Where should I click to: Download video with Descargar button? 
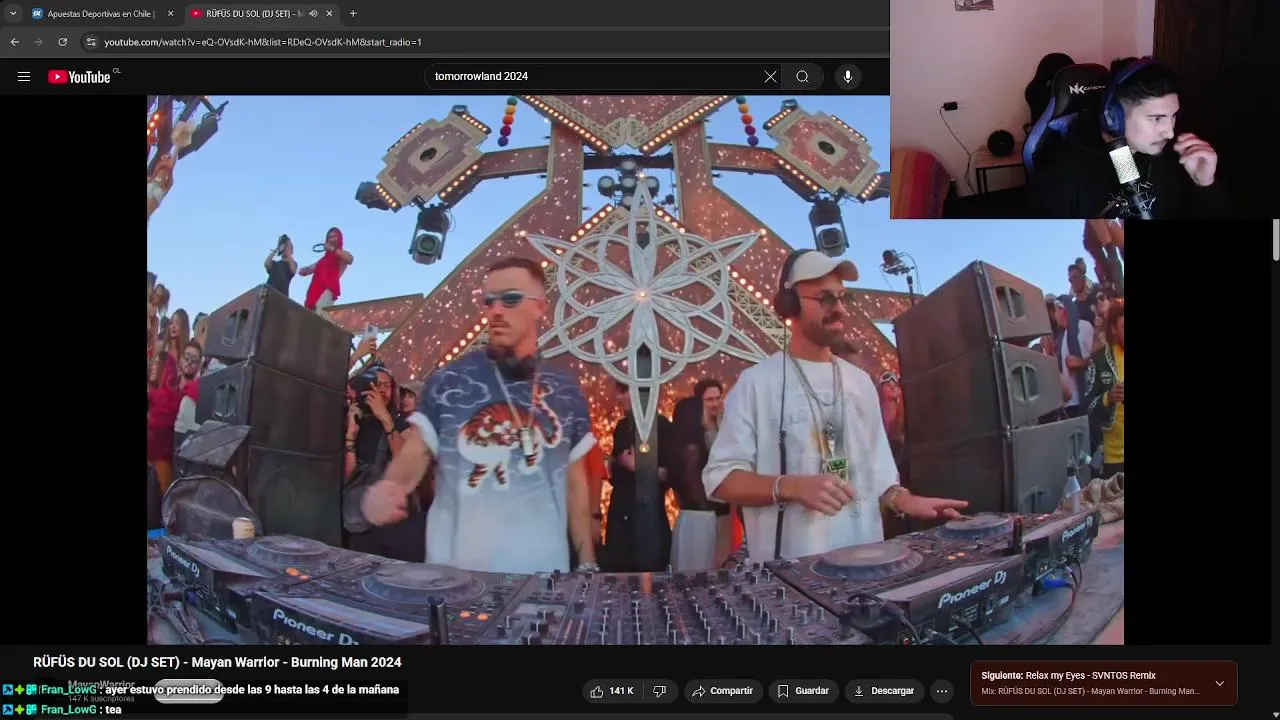(x=883, y=691)
